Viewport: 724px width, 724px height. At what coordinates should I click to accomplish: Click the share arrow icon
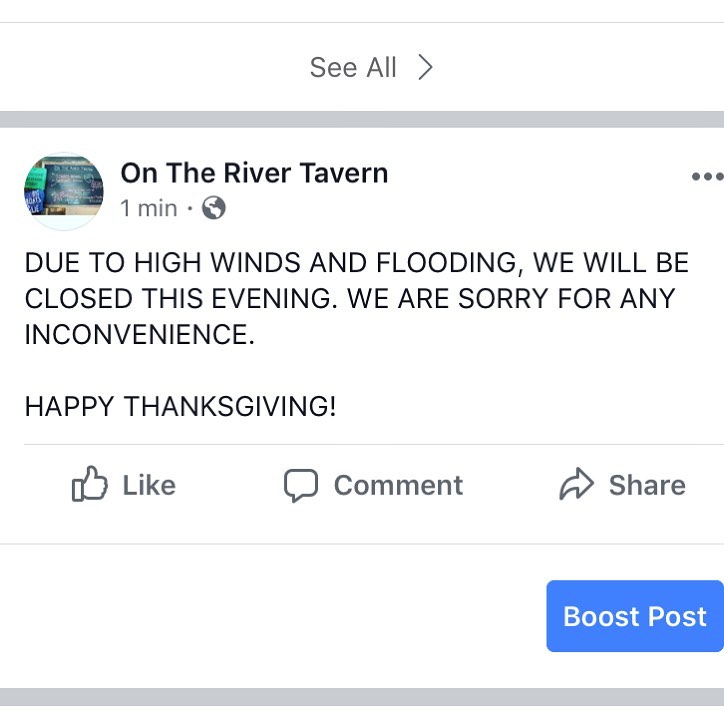(576, 483)
